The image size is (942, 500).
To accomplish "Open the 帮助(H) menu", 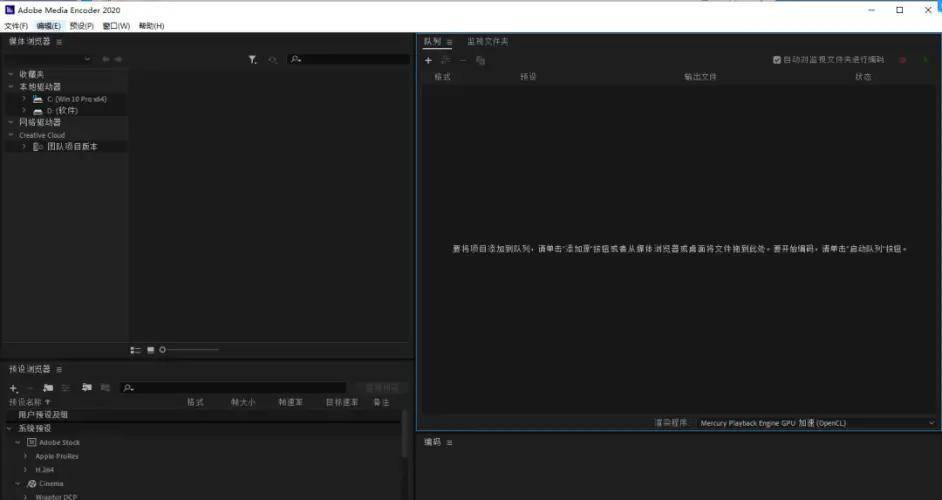I will (151, 26).
